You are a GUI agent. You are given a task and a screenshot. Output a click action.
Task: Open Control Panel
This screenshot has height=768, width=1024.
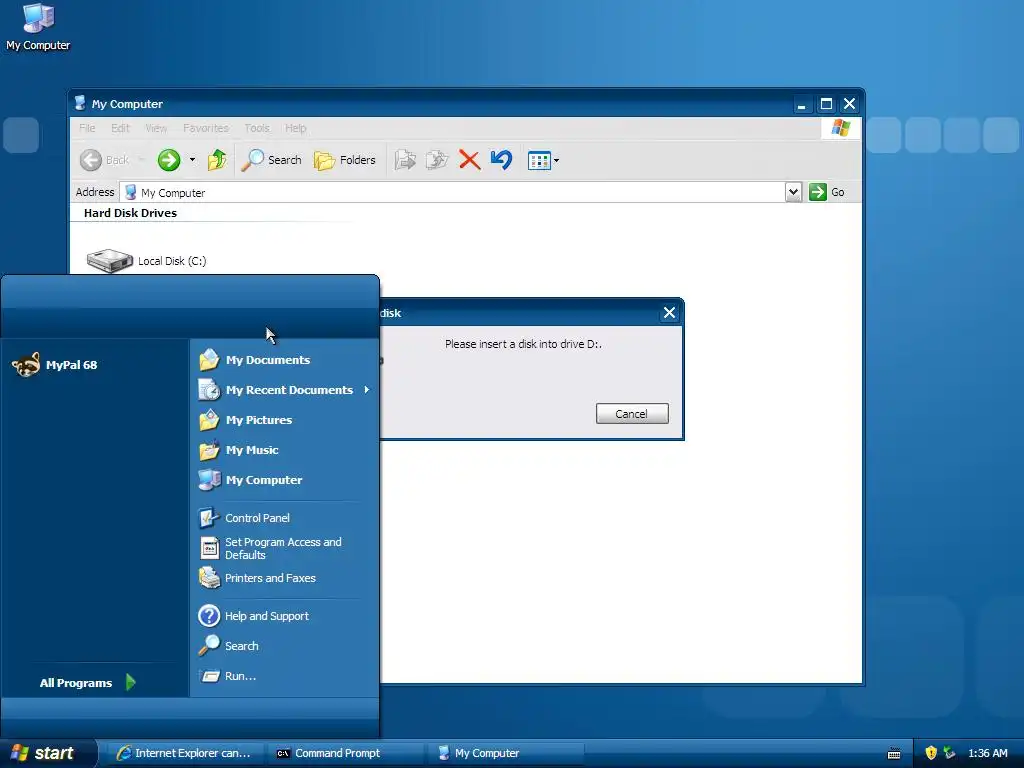pyautogui.click(x=244, y=518)
